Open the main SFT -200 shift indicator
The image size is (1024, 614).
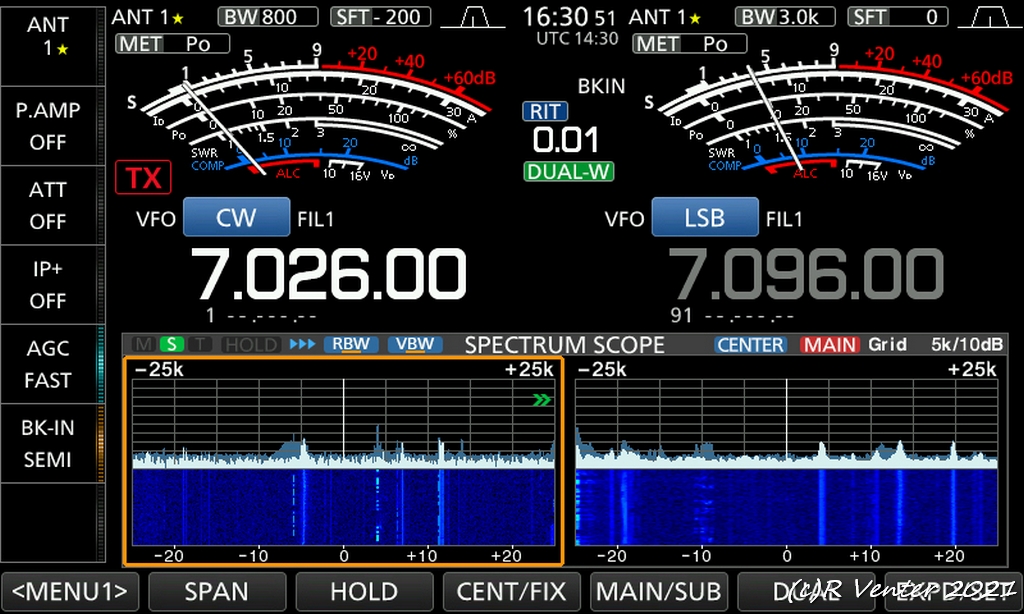[x=381, y=17]
